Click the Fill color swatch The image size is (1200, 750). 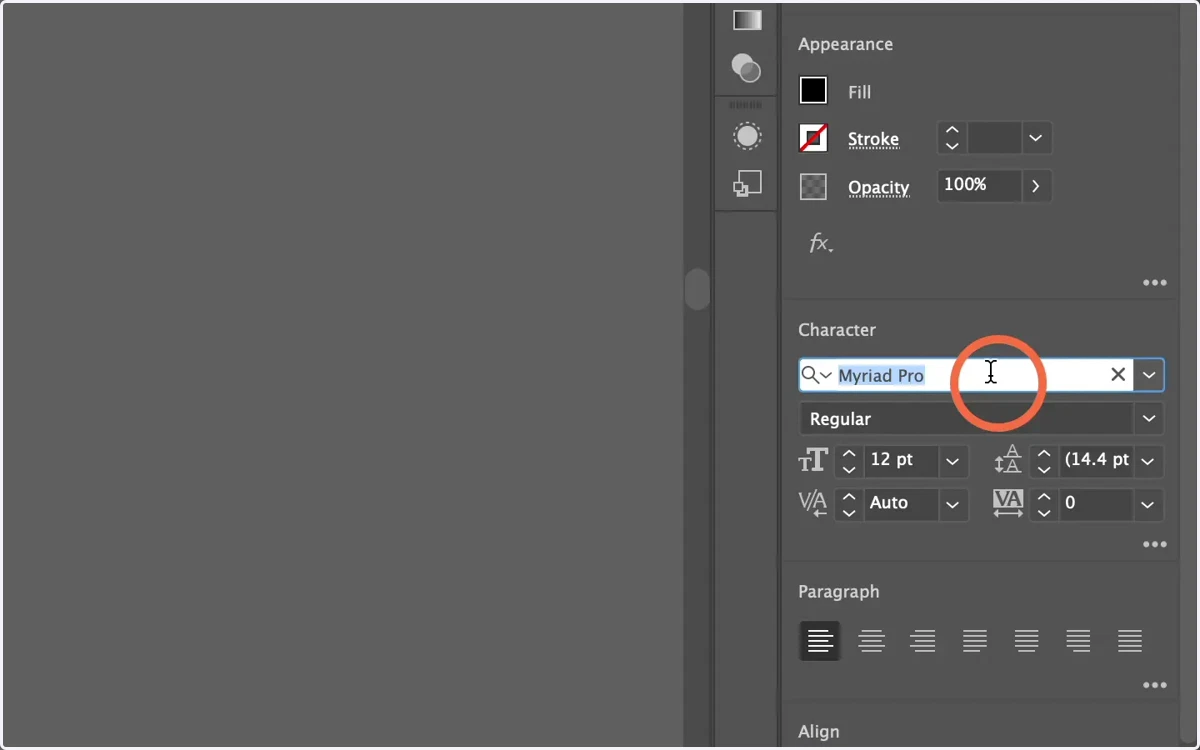pos(814,91)
